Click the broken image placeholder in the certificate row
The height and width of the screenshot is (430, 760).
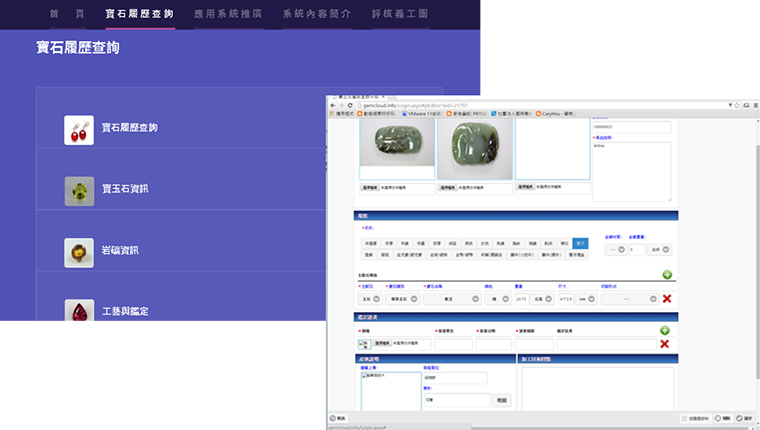pyautogui.click(x=364, y=344)
